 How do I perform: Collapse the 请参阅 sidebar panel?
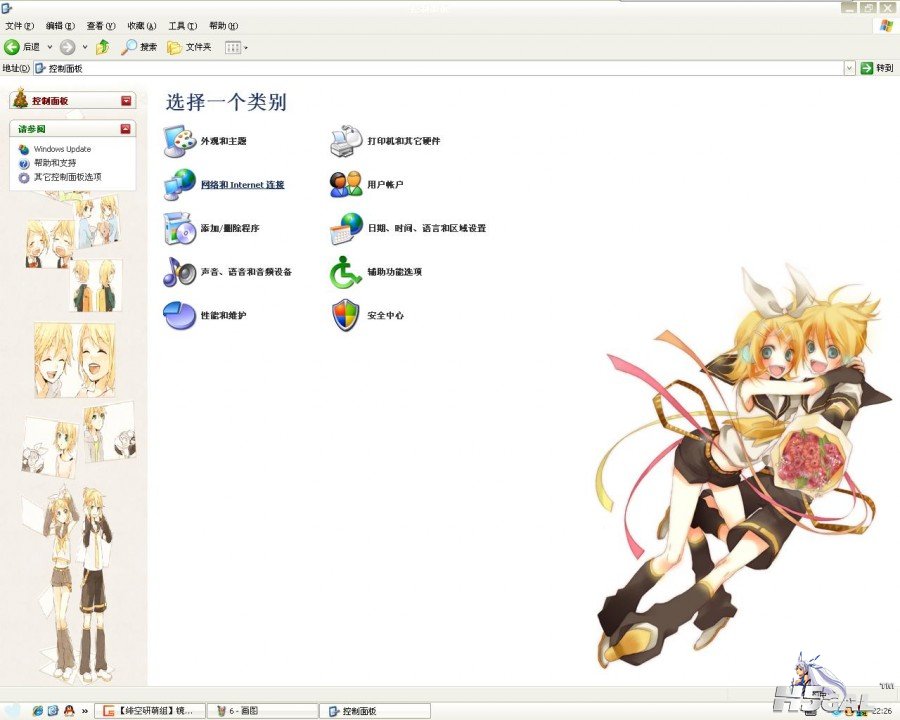click(x=126, y=129)
